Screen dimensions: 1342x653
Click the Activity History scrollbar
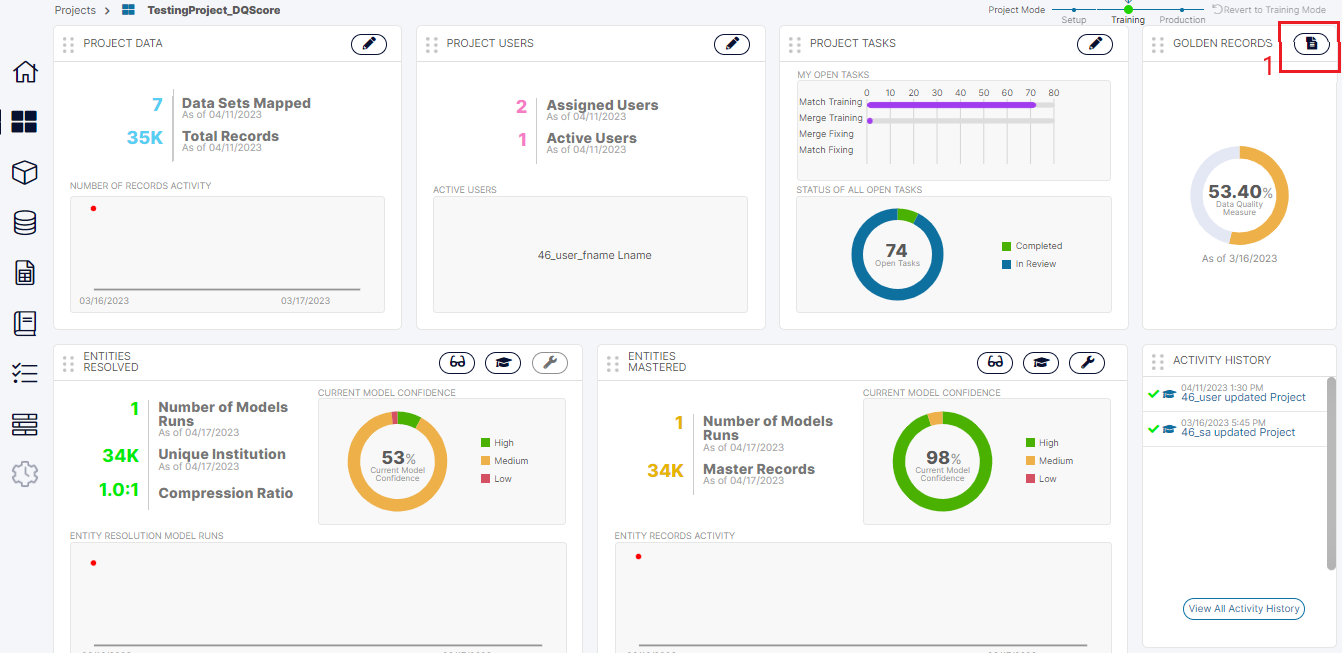point(1330,470)
